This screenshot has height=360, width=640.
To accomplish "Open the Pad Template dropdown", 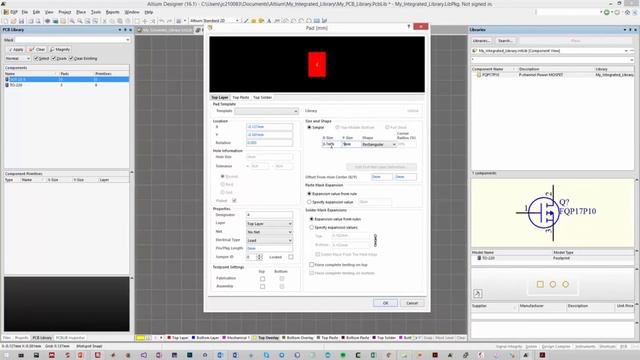I will point(267,111).
